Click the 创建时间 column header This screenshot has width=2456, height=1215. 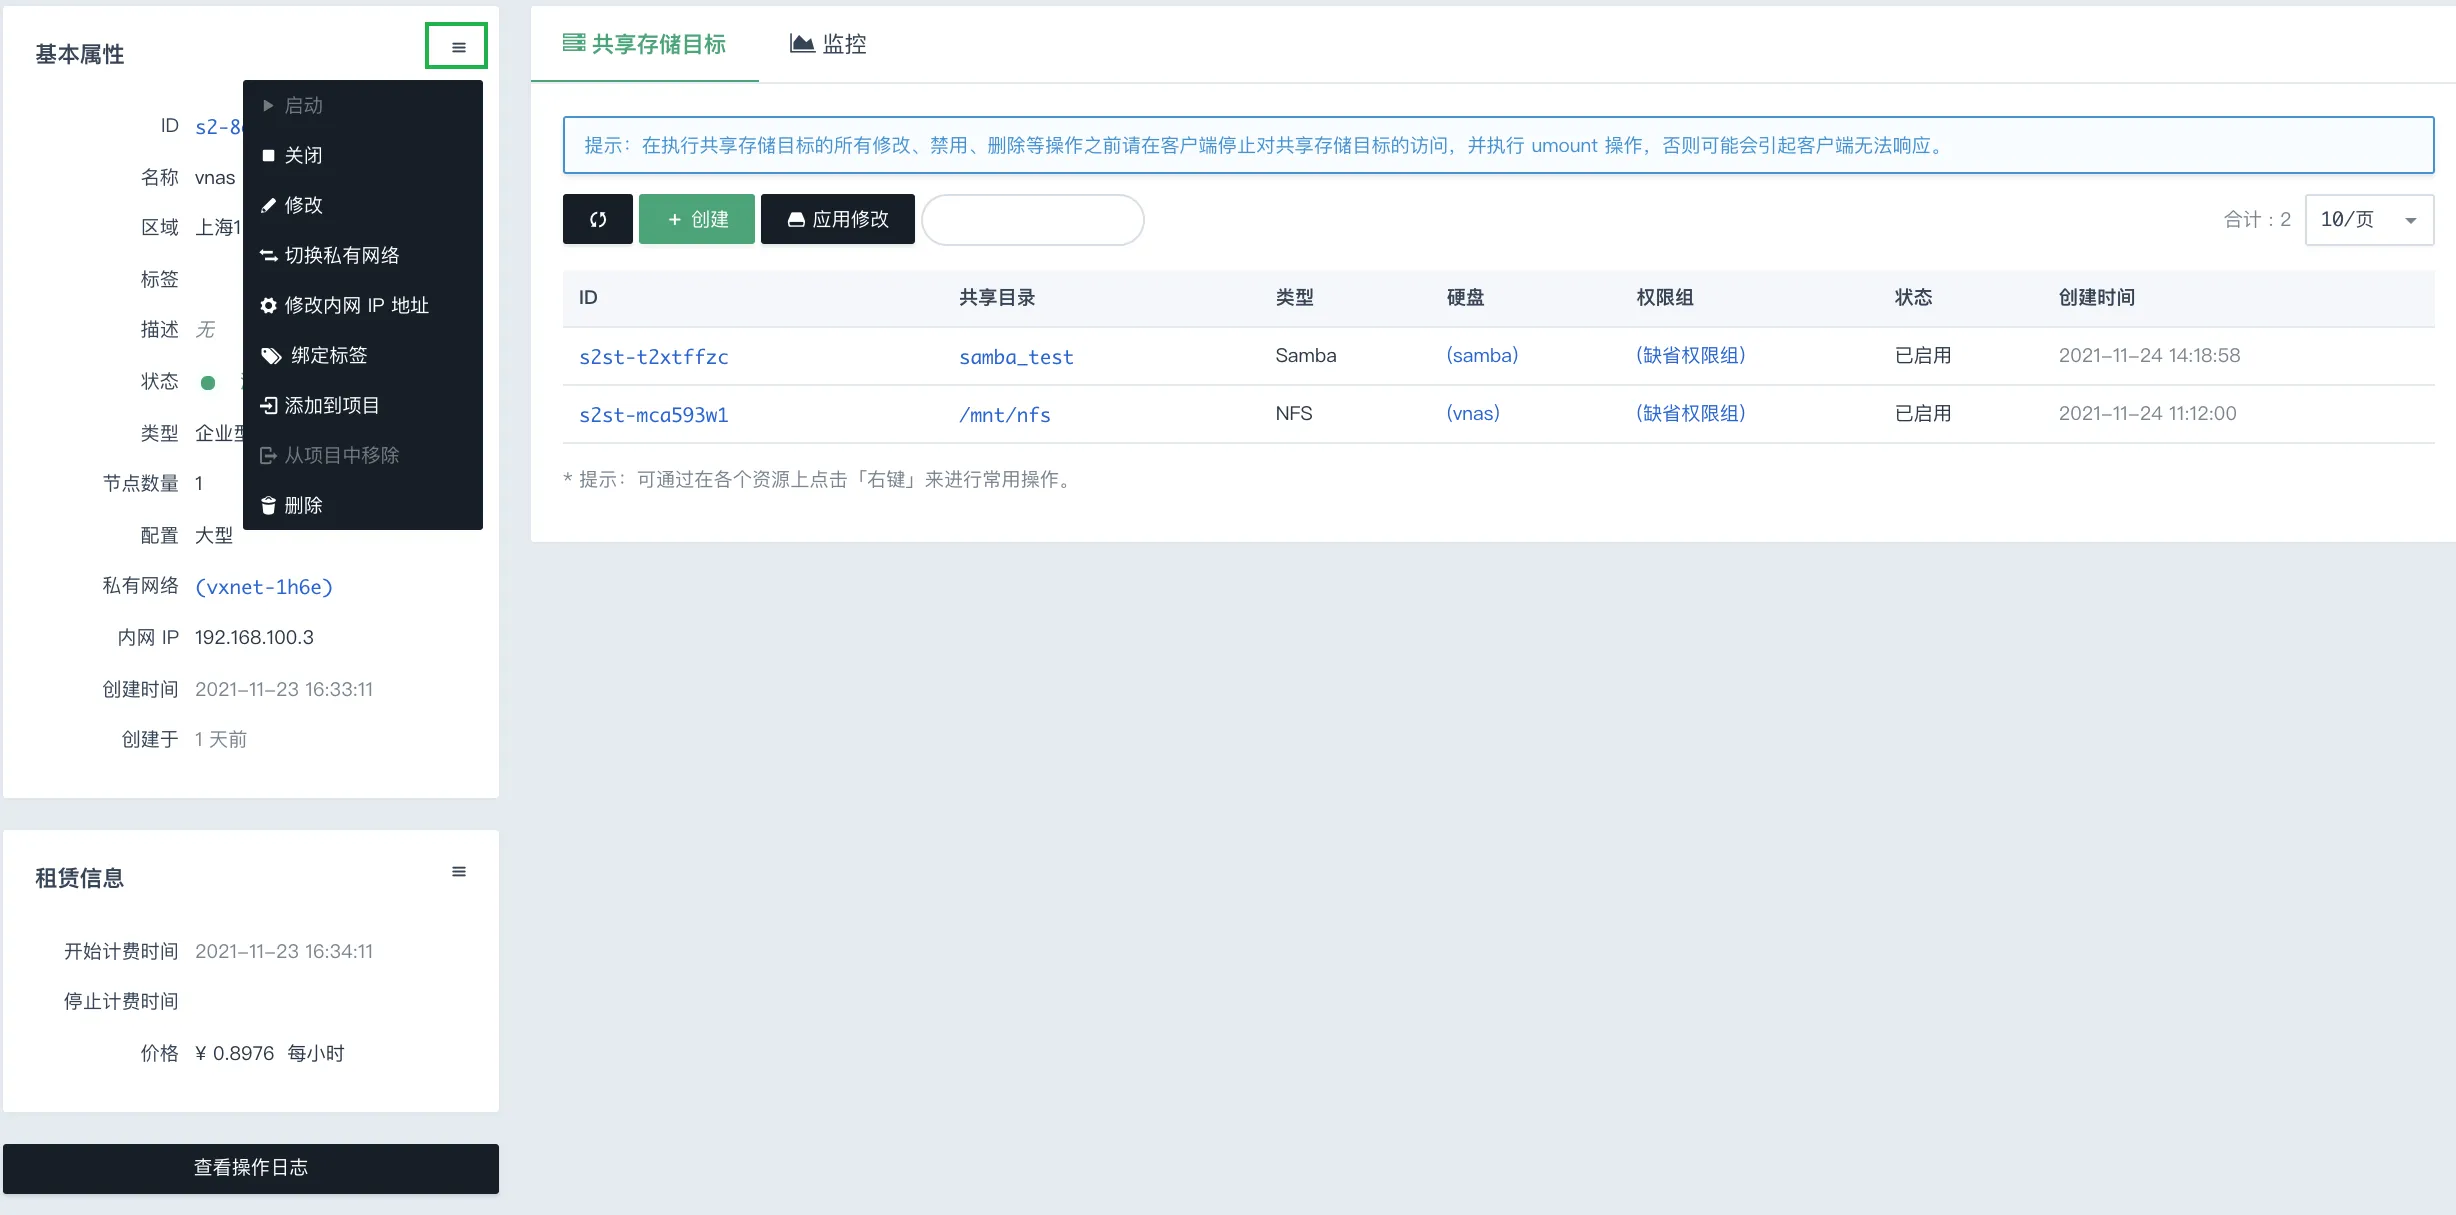point(2096,297)
